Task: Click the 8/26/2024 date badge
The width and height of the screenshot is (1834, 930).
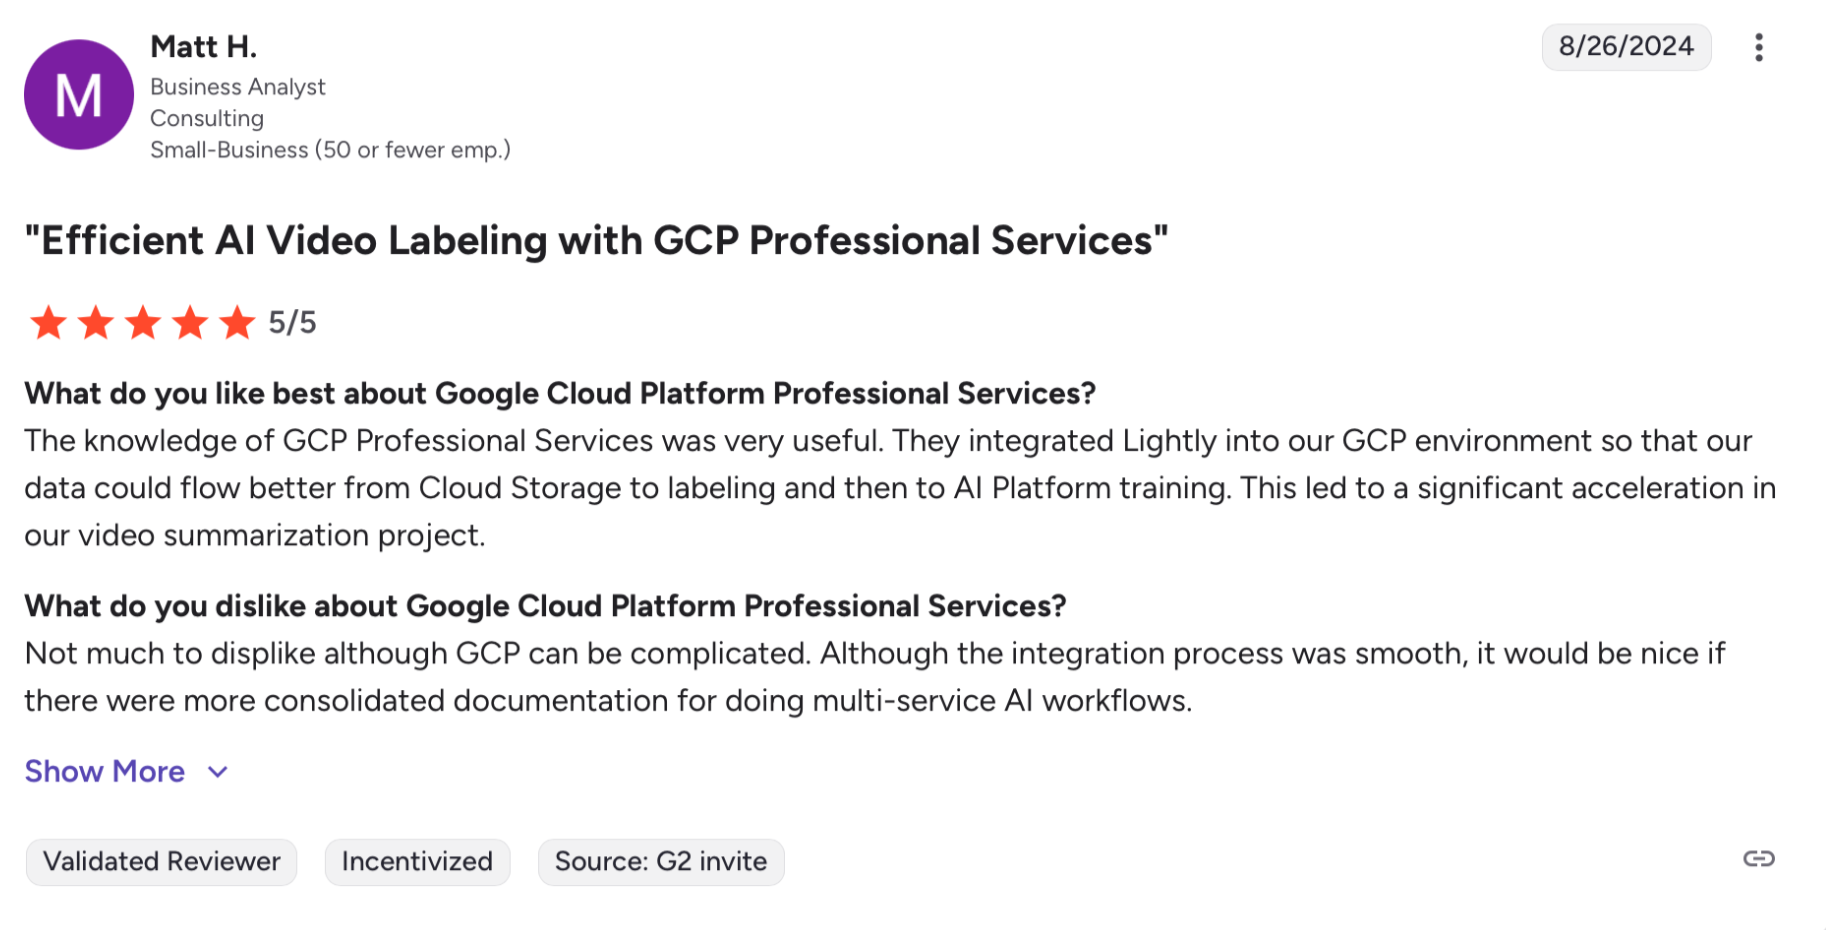Action: pyautogui.click(x=1626, y=47)
